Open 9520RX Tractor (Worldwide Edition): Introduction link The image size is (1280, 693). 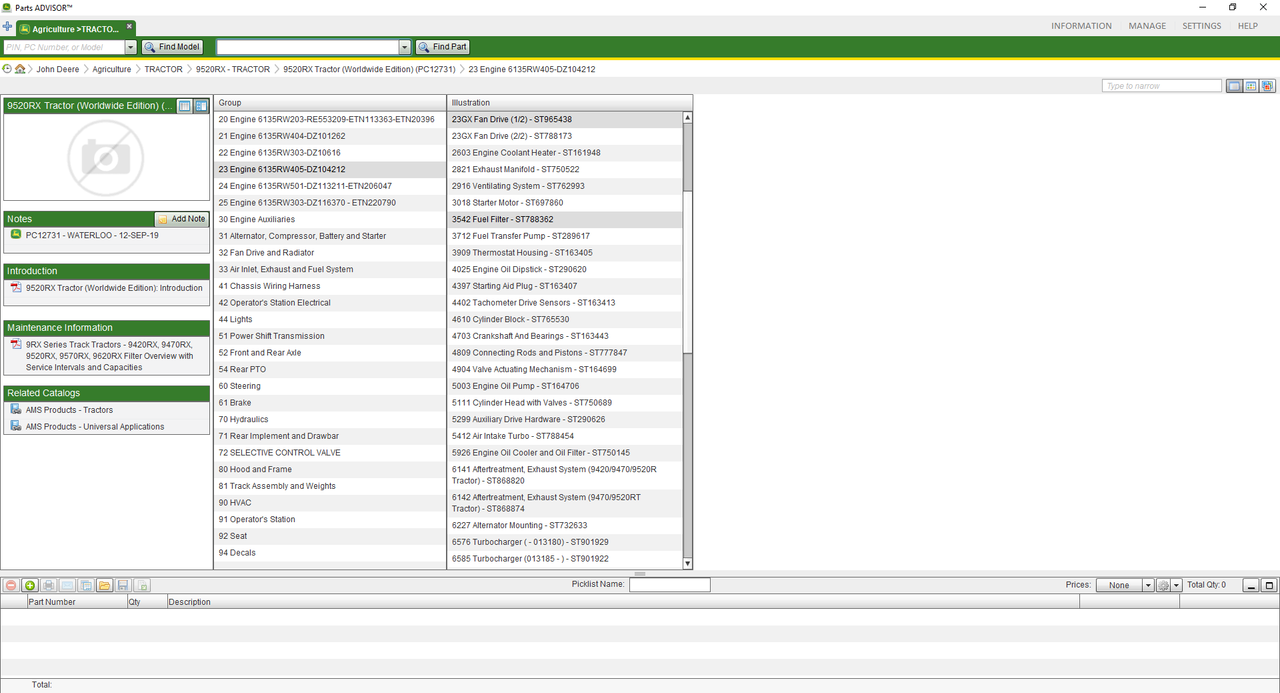click(x=114, y=288)
